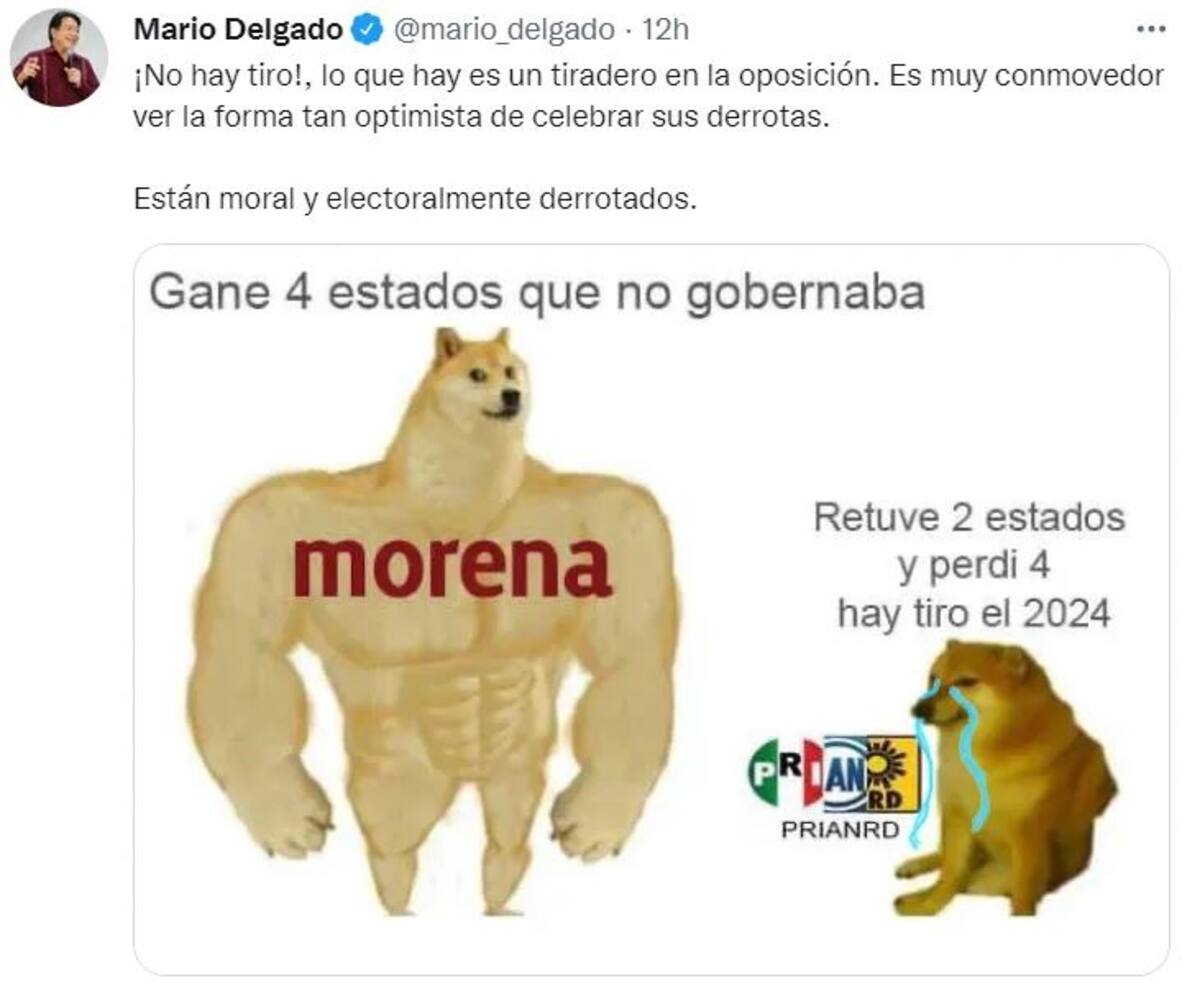Click the blue verified checkmark badge

(367, 30)
